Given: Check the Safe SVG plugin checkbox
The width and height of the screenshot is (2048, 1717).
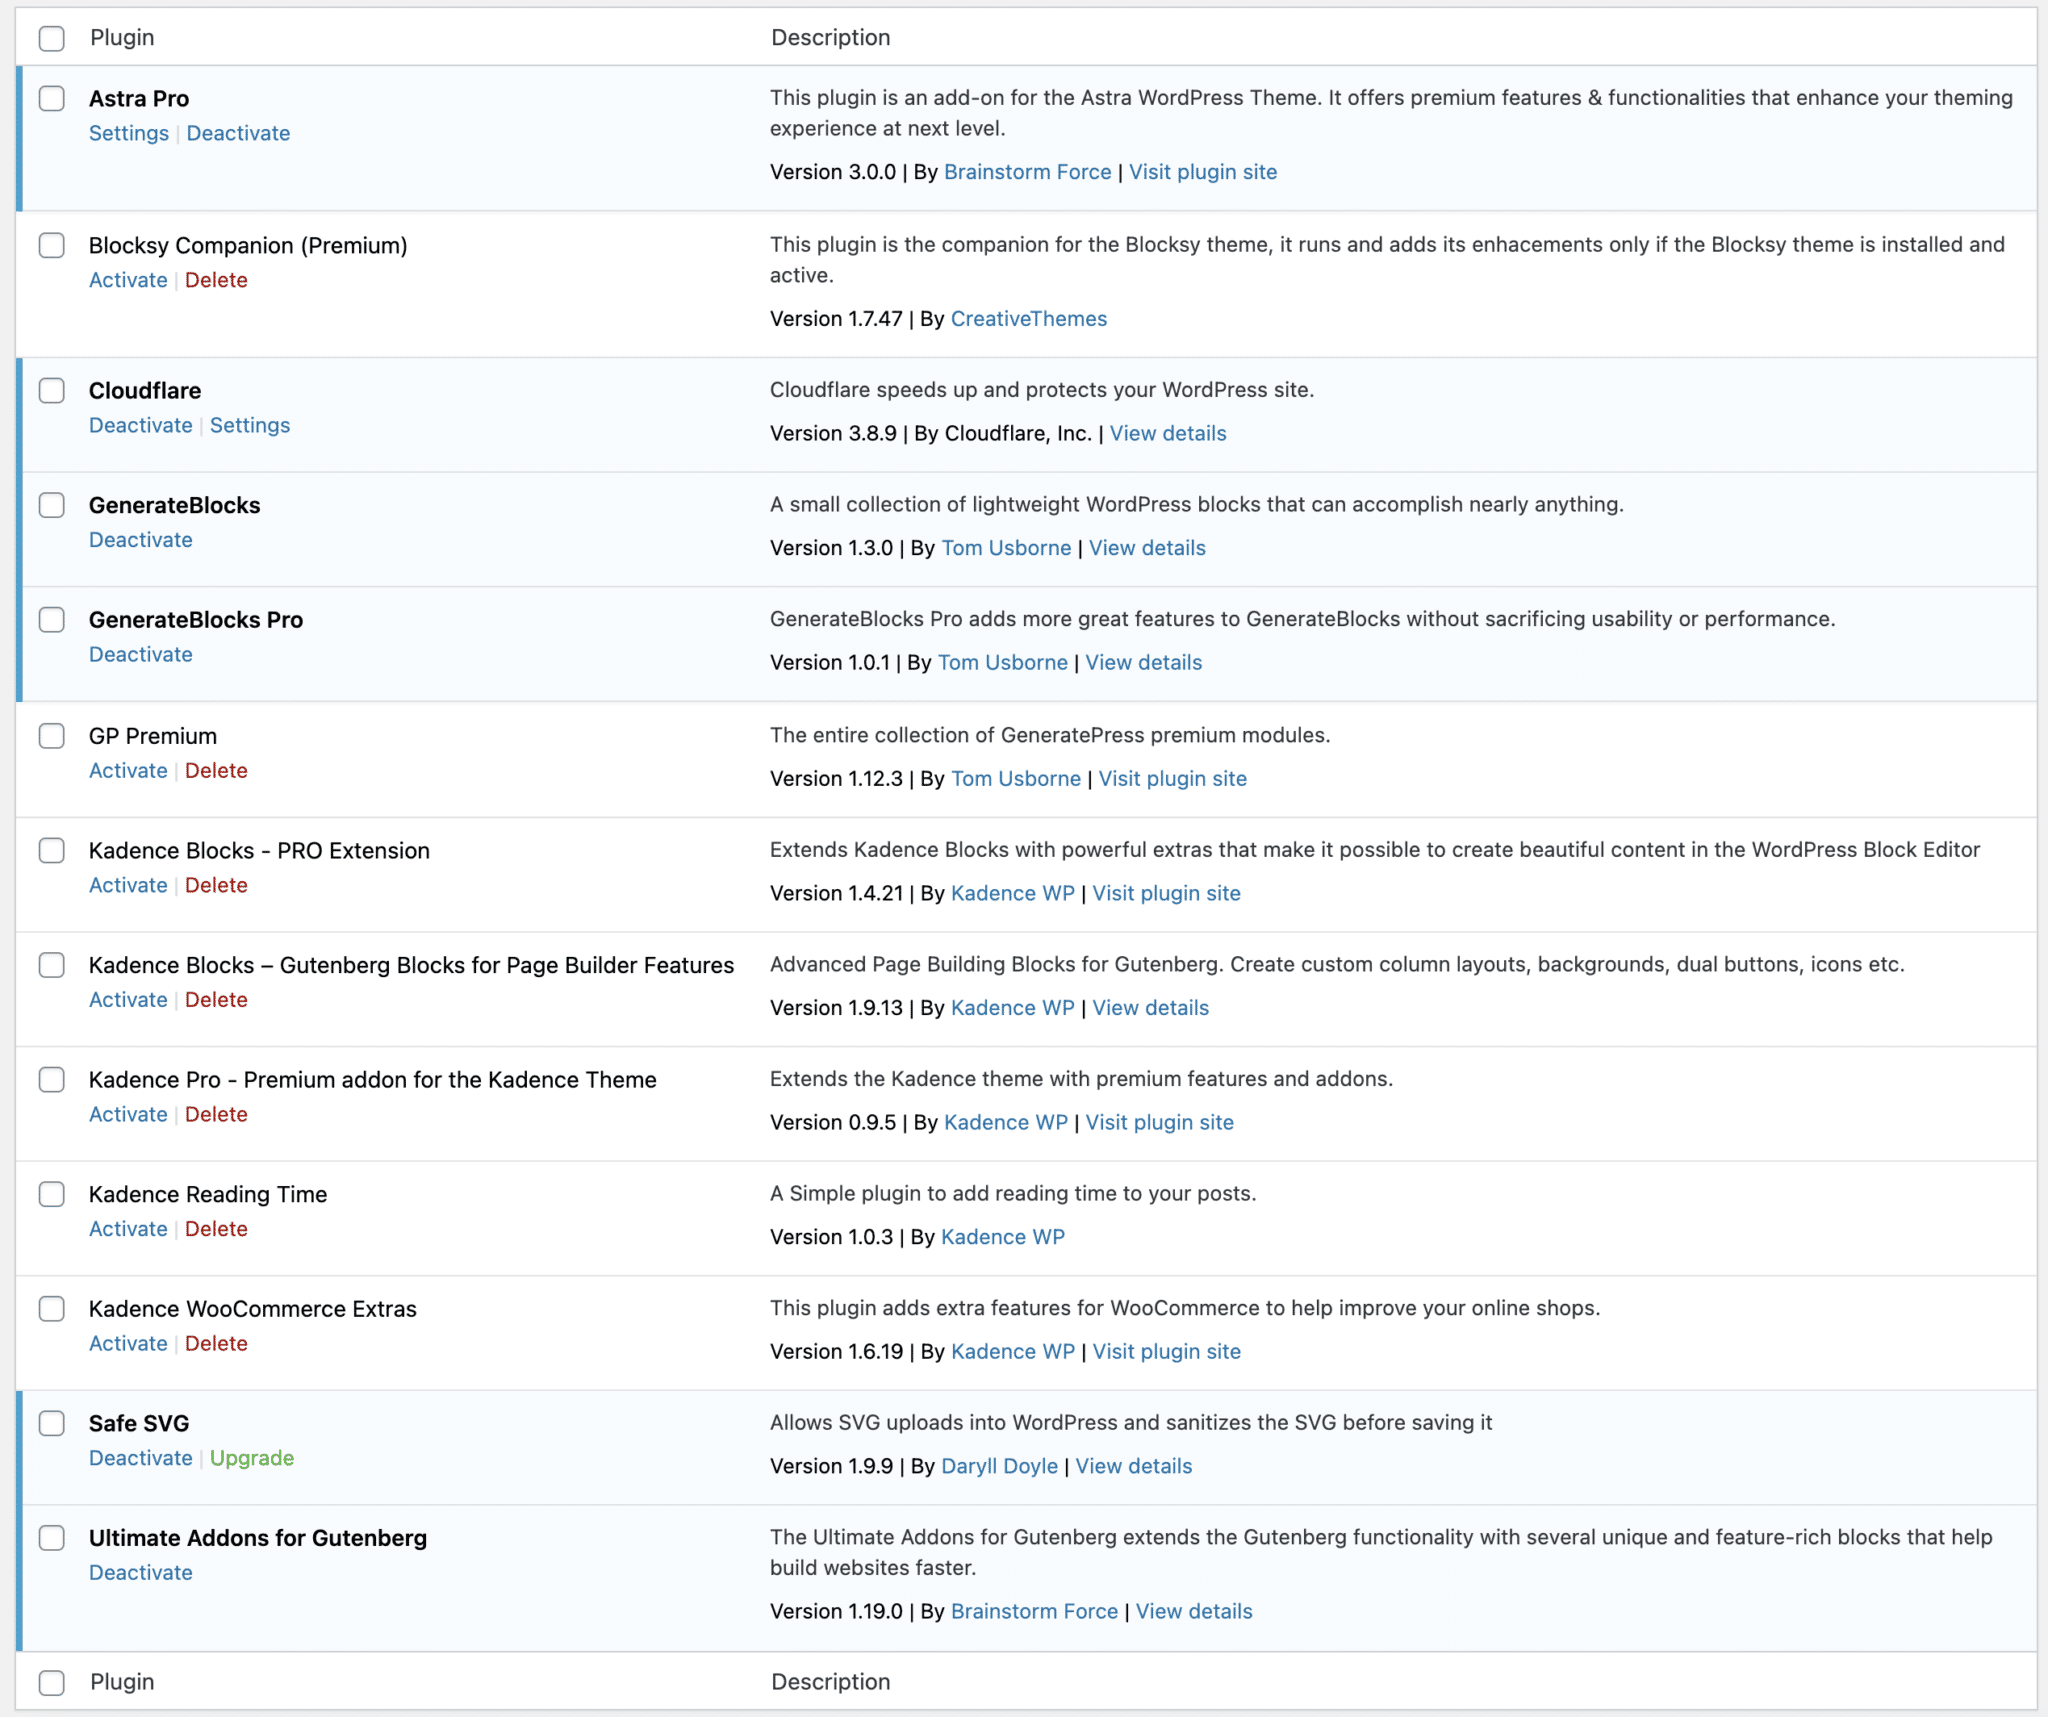Looking at the screenshot, I should (52, 1423).
